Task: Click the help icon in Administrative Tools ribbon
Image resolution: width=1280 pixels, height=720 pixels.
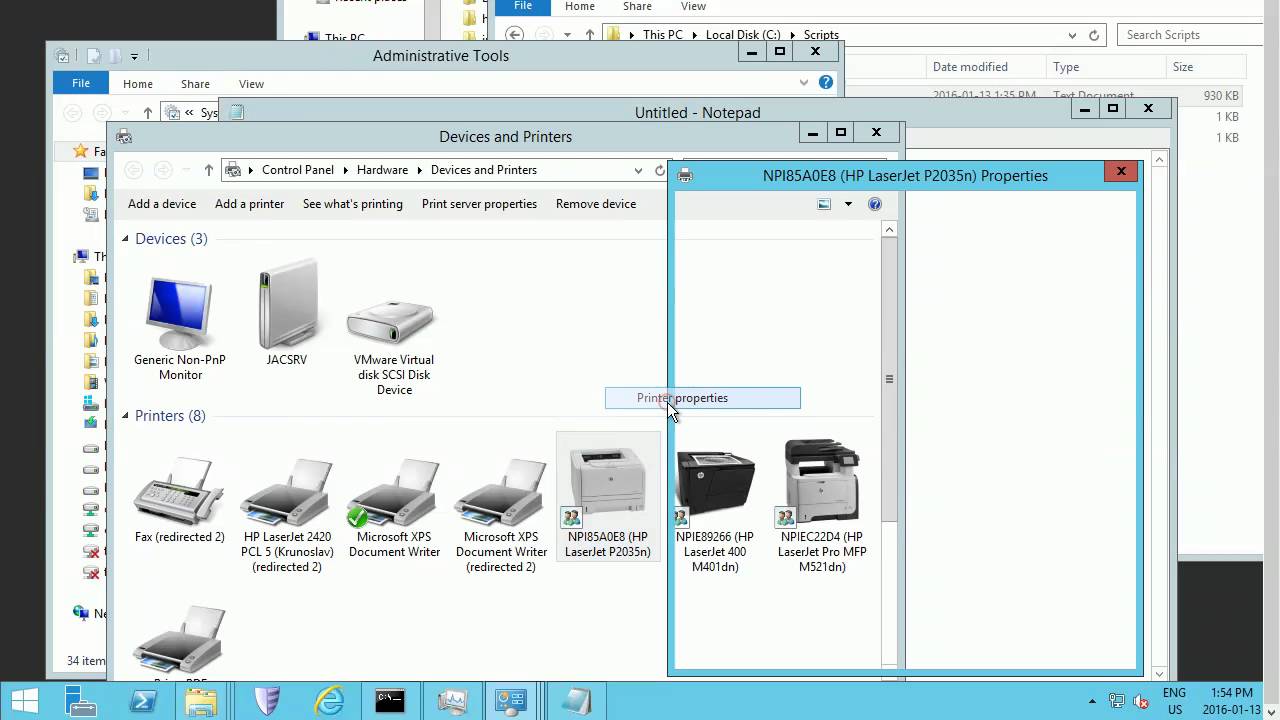Action: tap(826, 83)
